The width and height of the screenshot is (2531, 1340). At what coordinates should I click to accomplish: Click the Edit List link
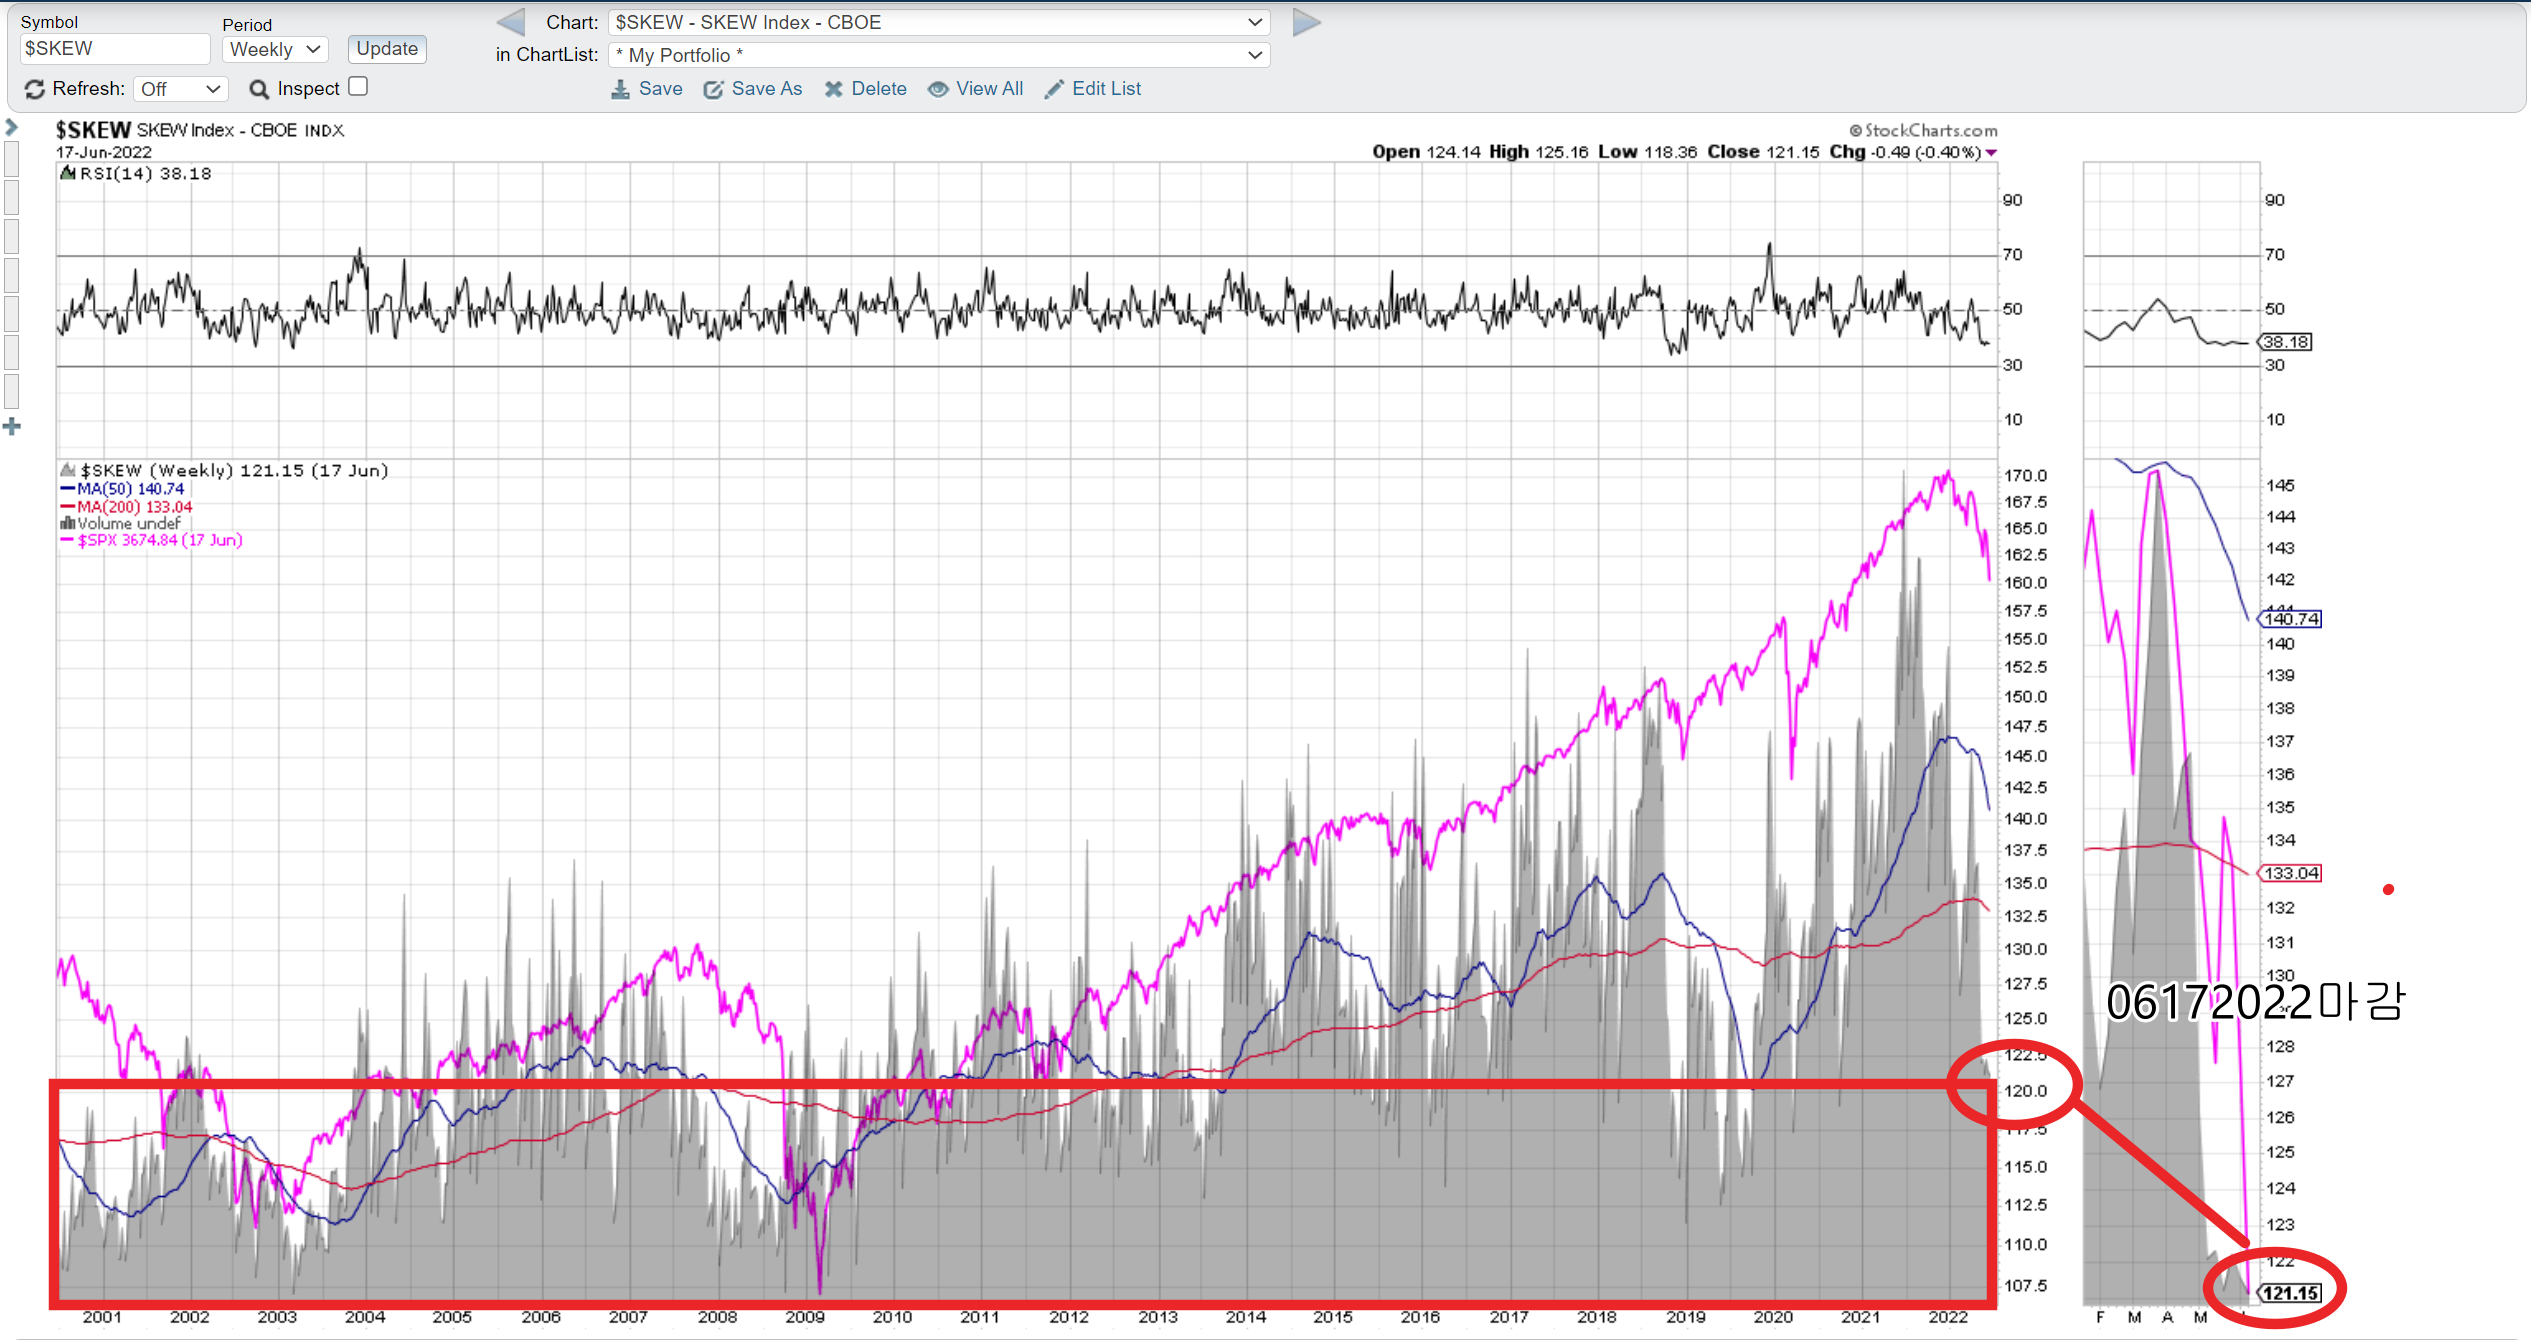(x=1105, y=89)
